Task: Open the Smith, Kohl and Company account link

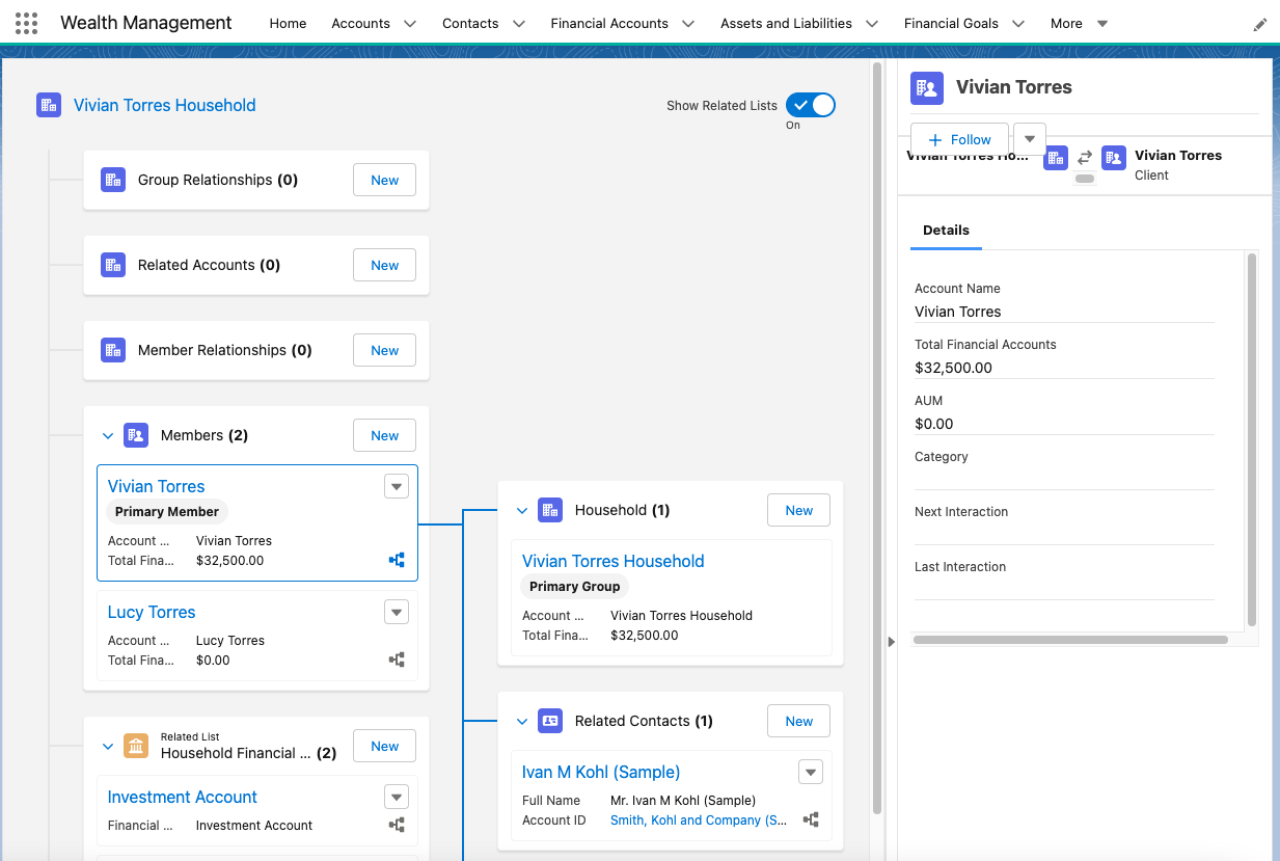Action: click(698, 820)
